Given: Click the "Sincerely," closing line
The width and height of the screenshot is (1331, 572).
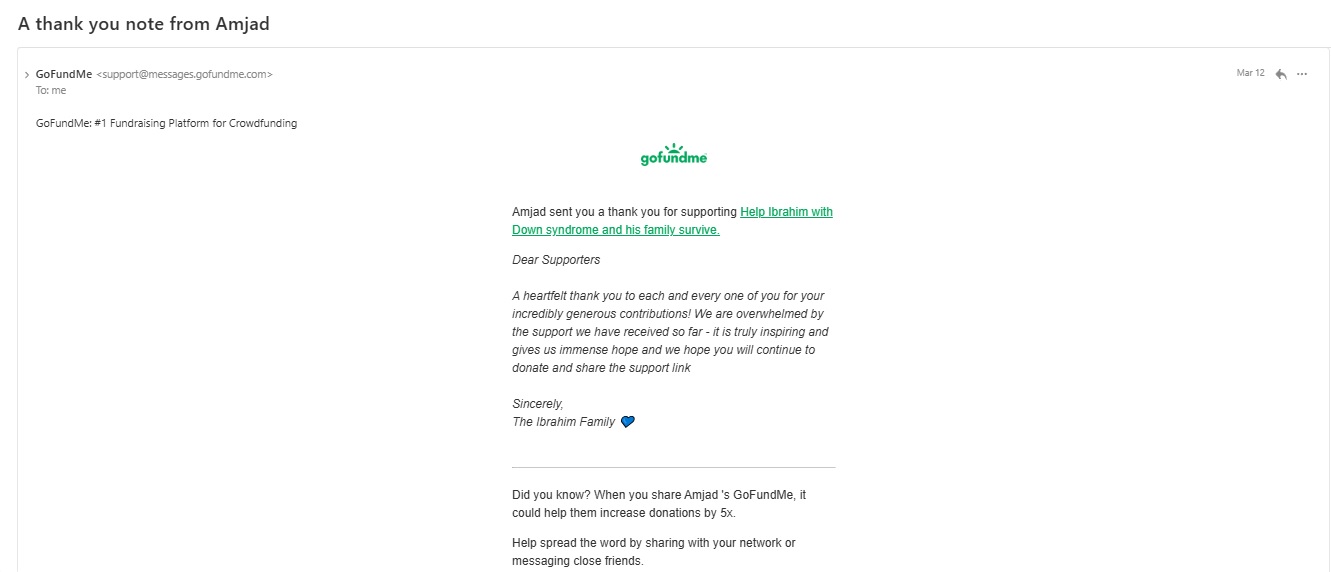Looking at the screenshot, I should [x=538, y=404].
